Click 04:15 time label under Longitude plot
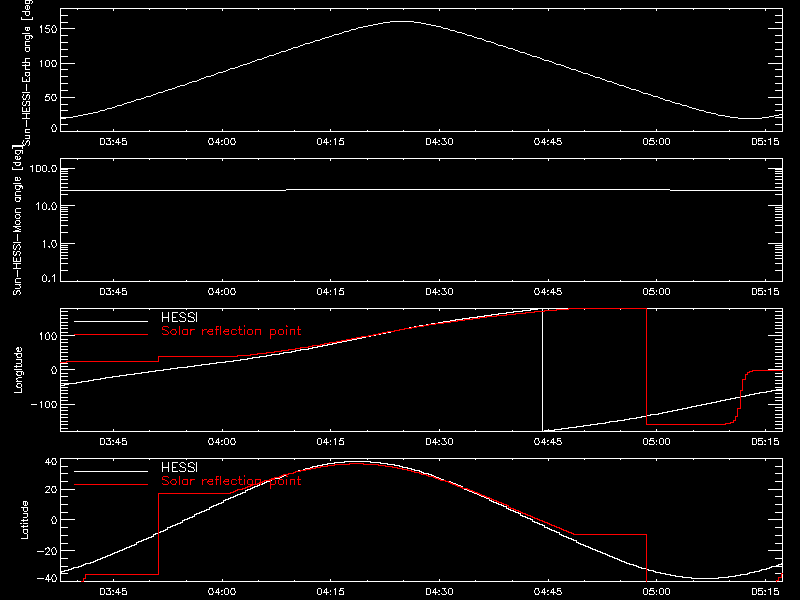 point(331,441)
